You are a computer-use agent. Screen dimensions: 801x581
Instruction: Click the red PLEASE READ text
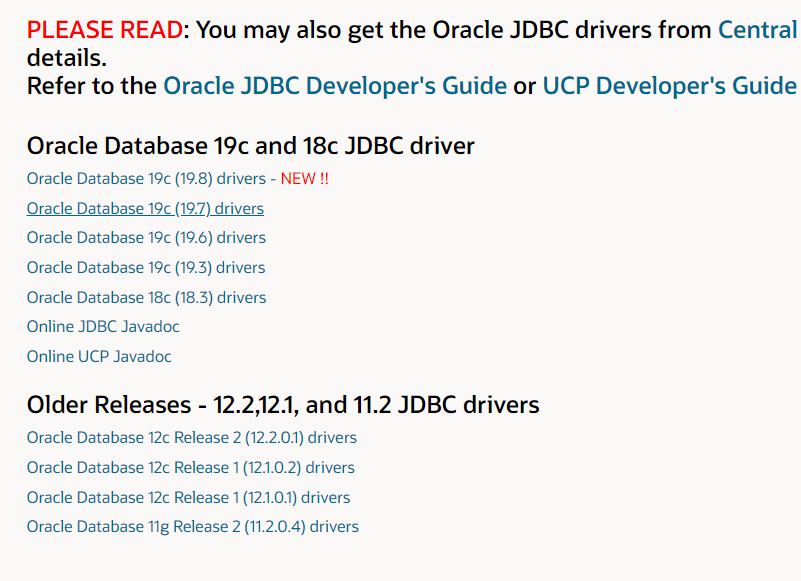tap(105, 30)
